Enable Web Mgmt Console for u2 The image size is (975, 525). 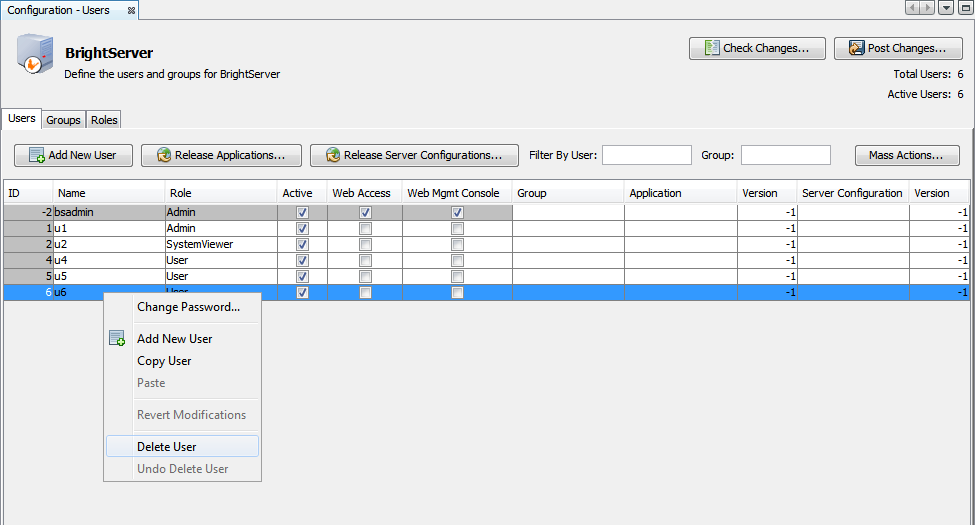[x=457, y=245]
